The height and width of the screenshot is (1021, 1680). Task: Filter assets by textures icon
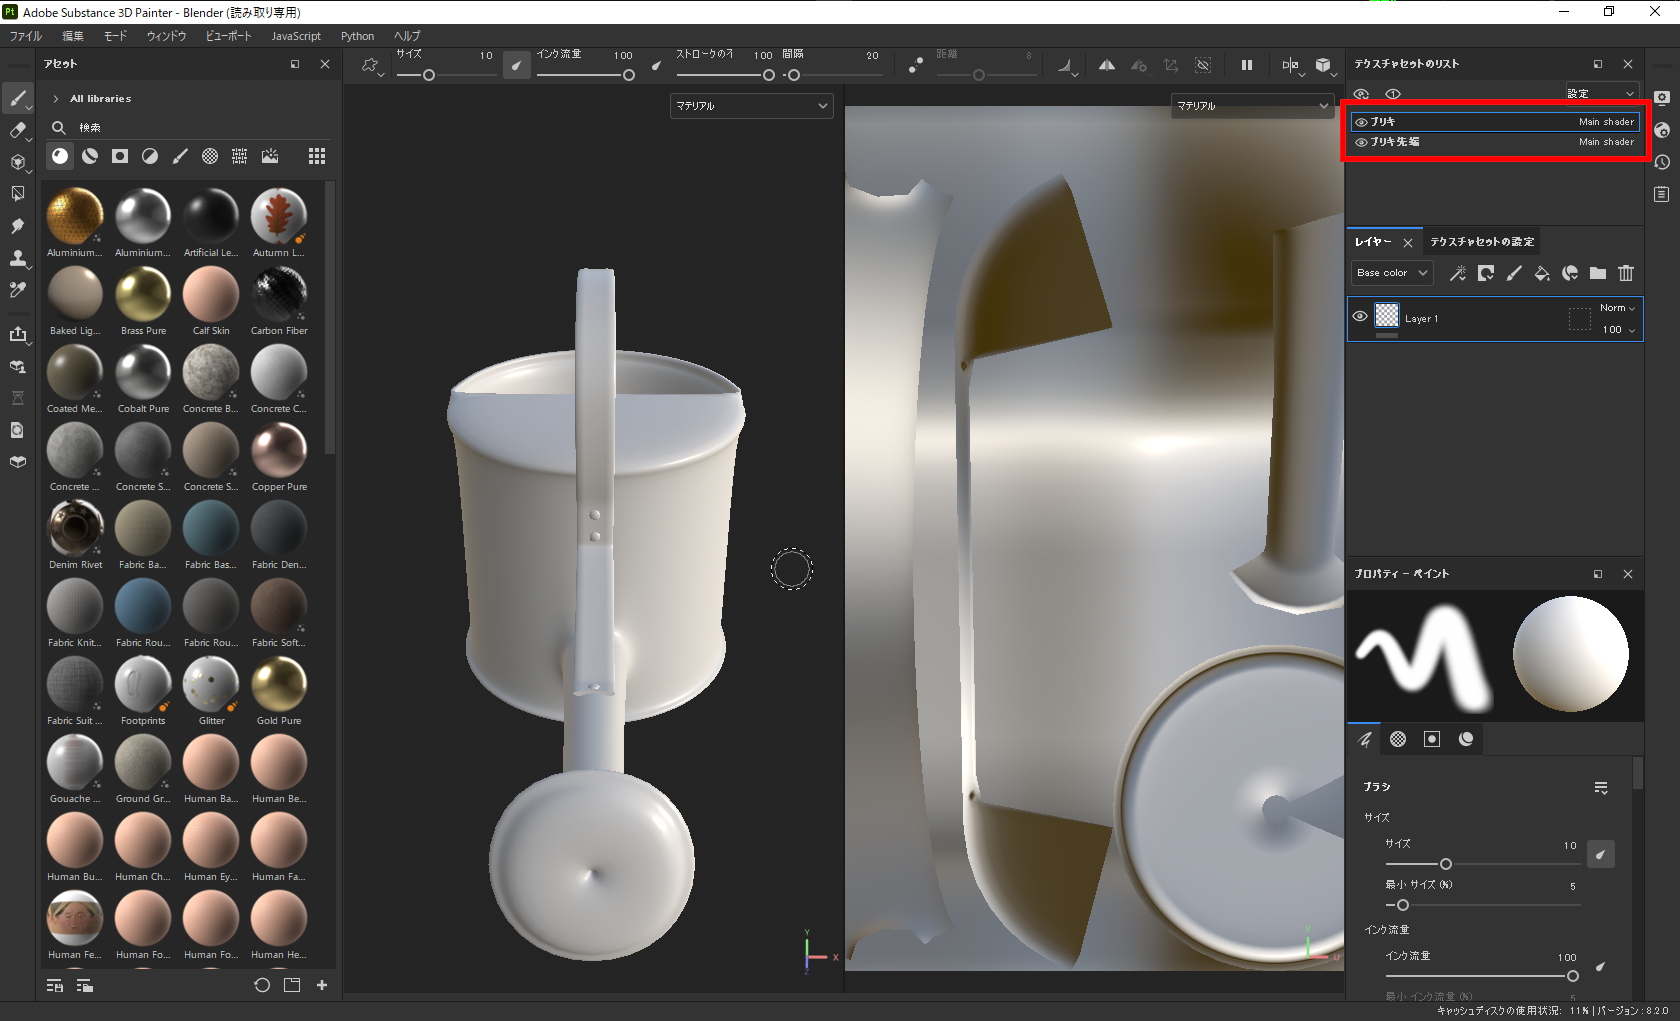pos(240,156)
